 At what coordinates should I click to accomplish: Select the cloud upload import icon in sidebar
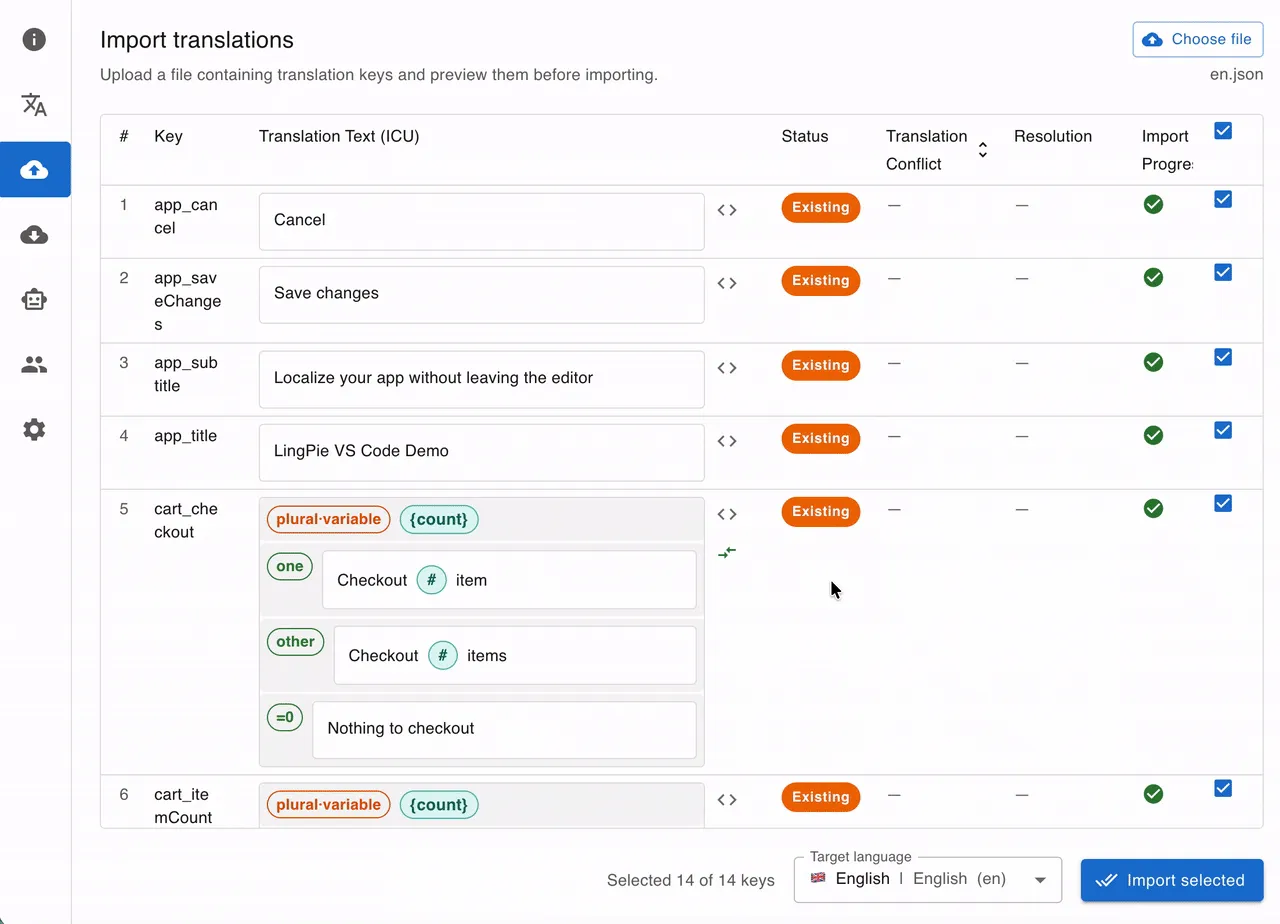[35, 169]
